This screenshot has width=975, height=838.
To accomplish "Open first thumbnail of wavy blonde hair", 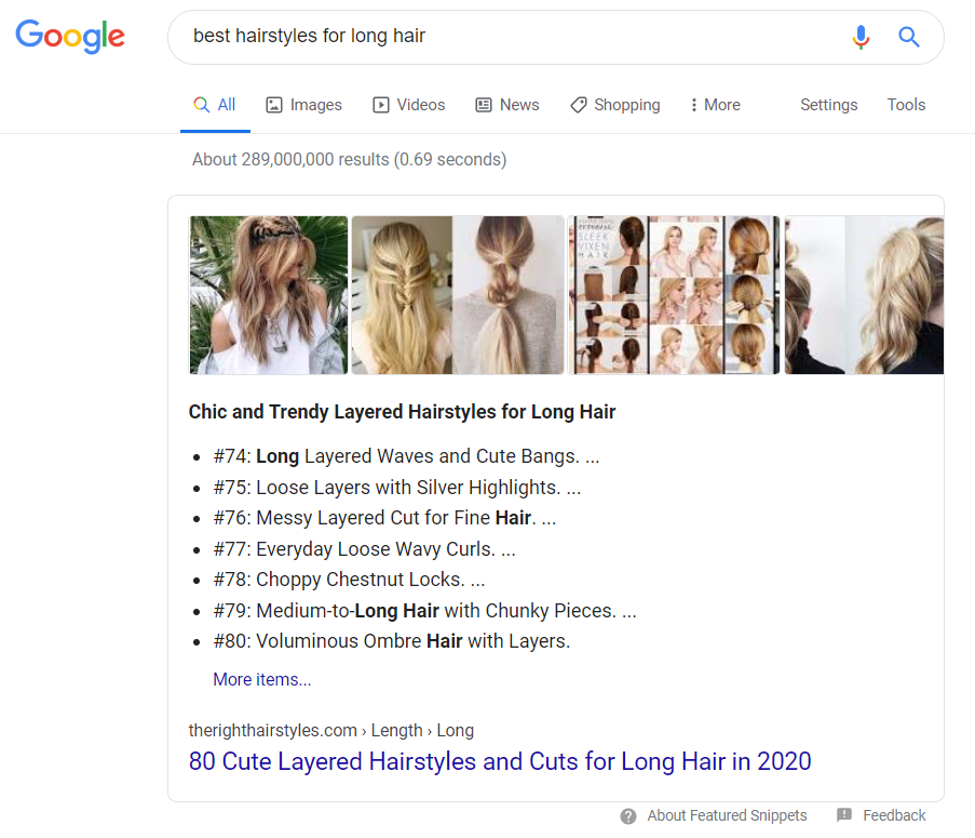I will (269, 295).
